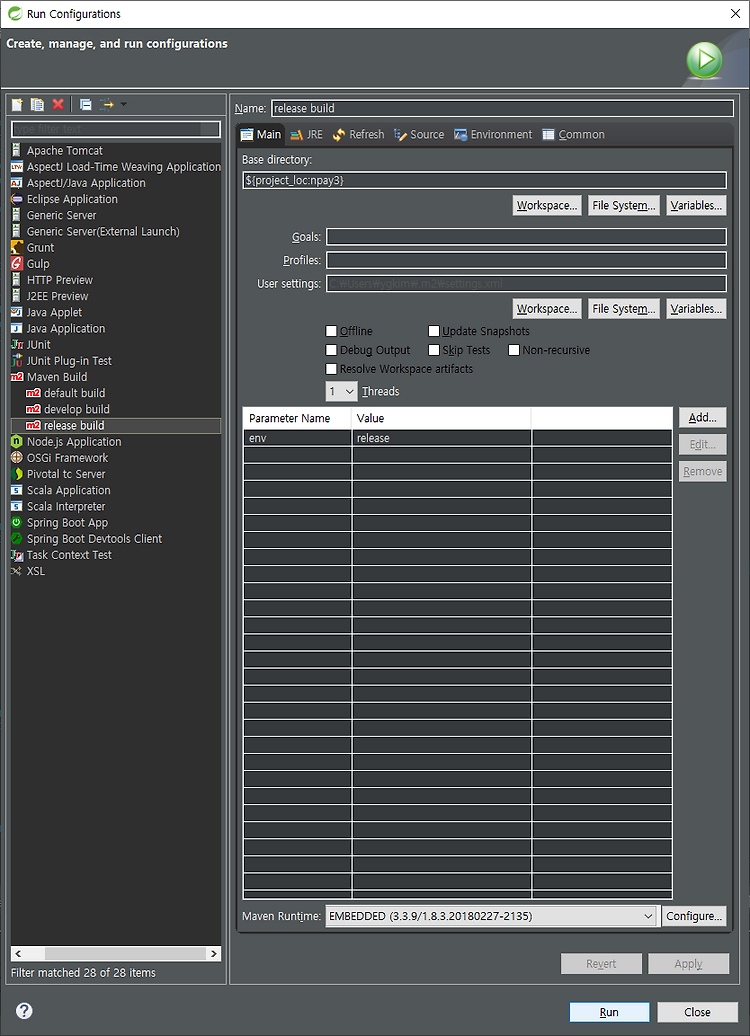Click File System button under Base directory

pos(624,205)
